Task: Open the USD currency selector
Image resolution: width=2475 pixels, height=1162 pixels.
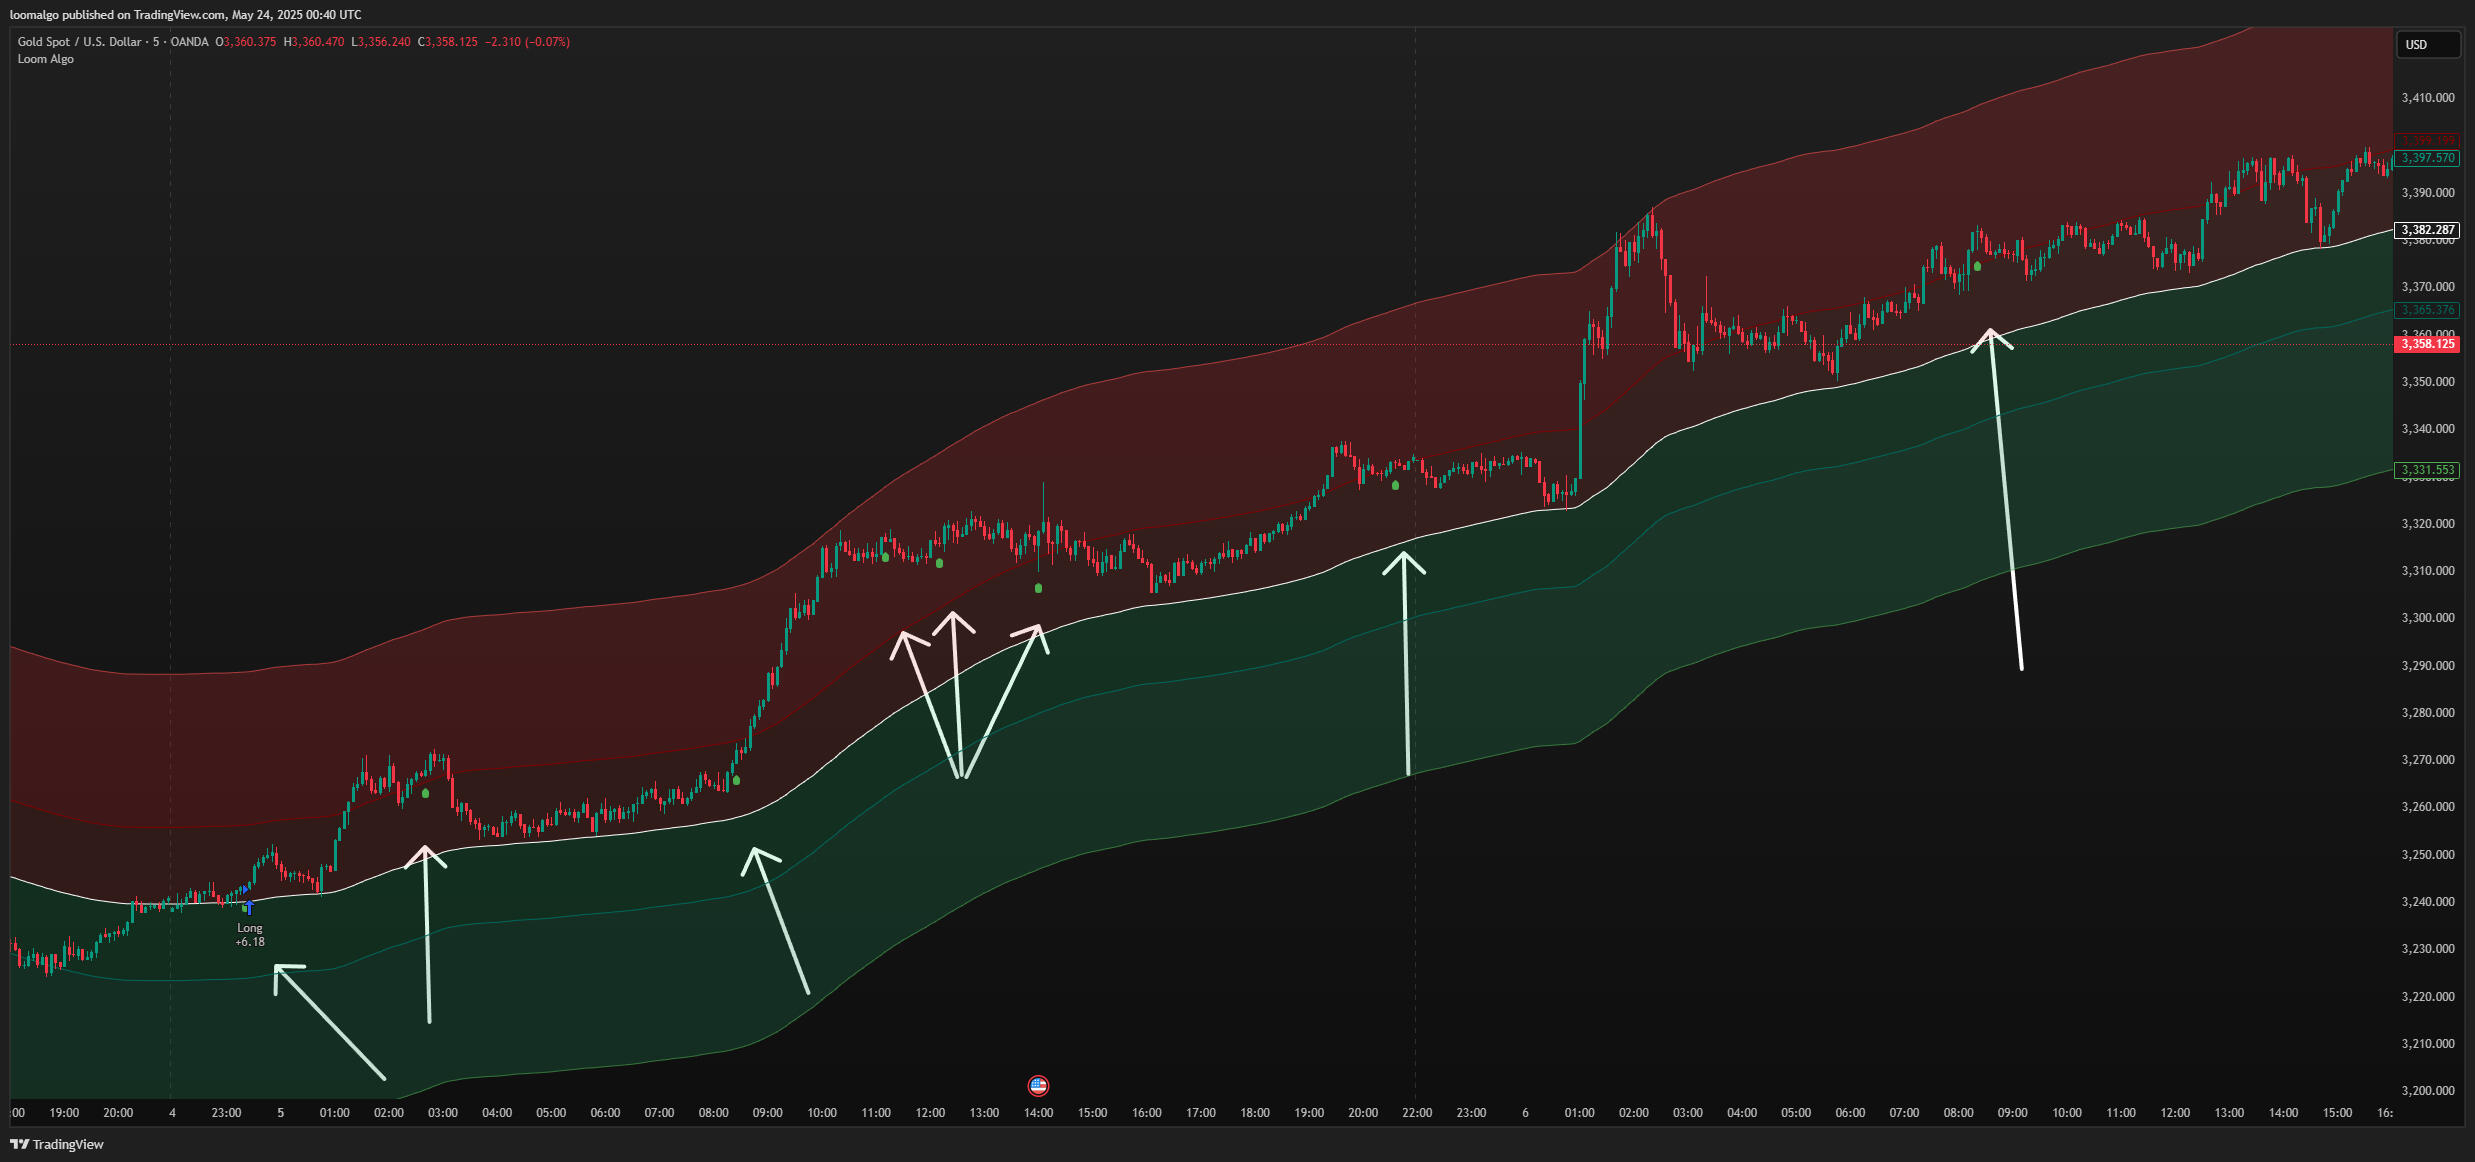Action: click(x=2427, y=45)
